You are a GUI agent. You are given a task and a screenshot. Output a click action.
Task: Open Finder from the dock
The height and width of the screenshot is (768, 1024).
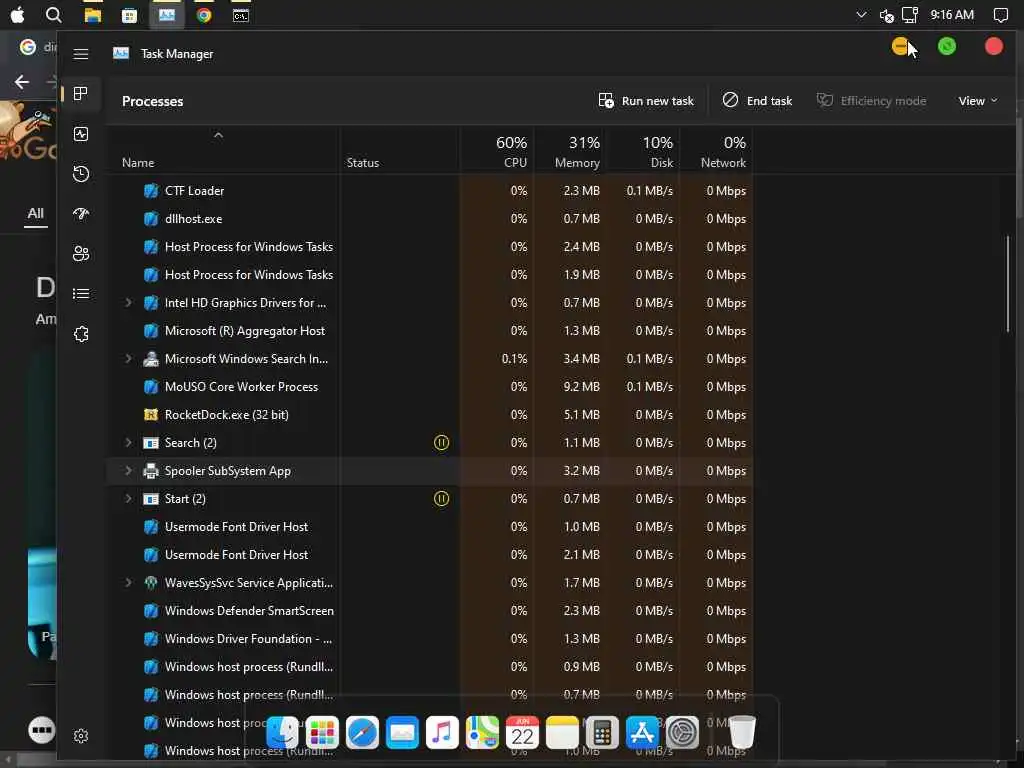point(283,732)
